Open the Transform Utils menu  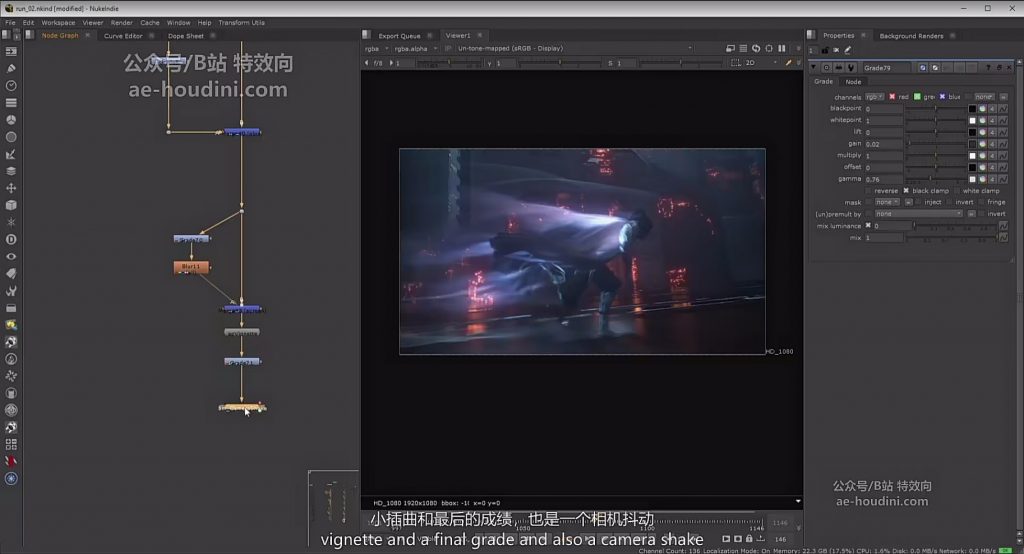point(242,22)
